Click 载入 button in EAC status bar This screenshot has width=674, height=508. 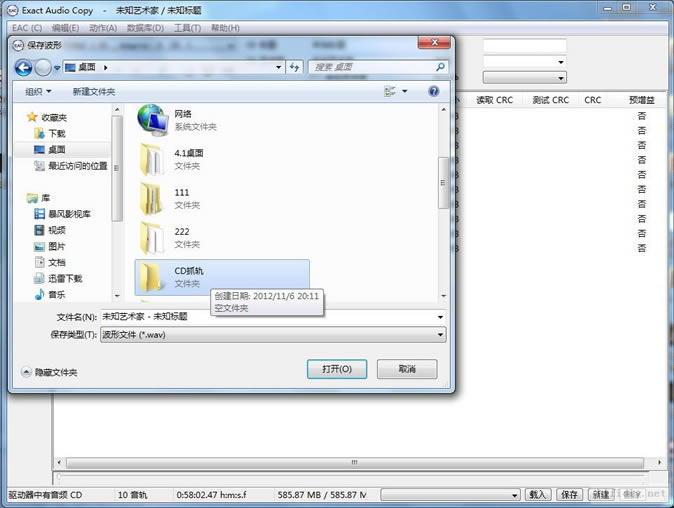537,495
